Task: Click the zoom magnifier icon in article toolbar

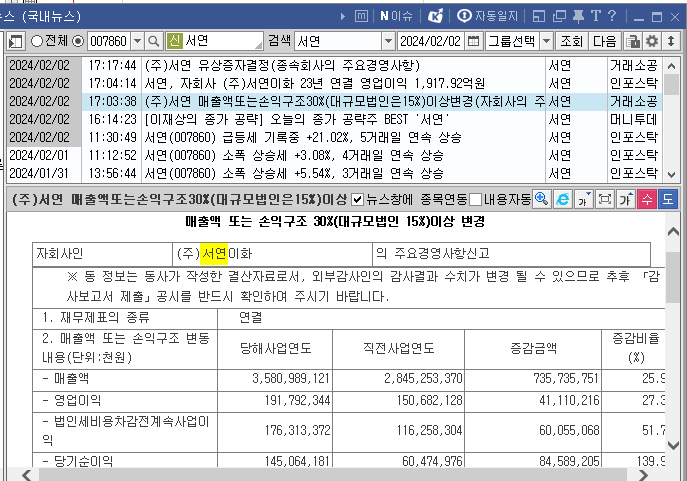Action: (542, 199)
